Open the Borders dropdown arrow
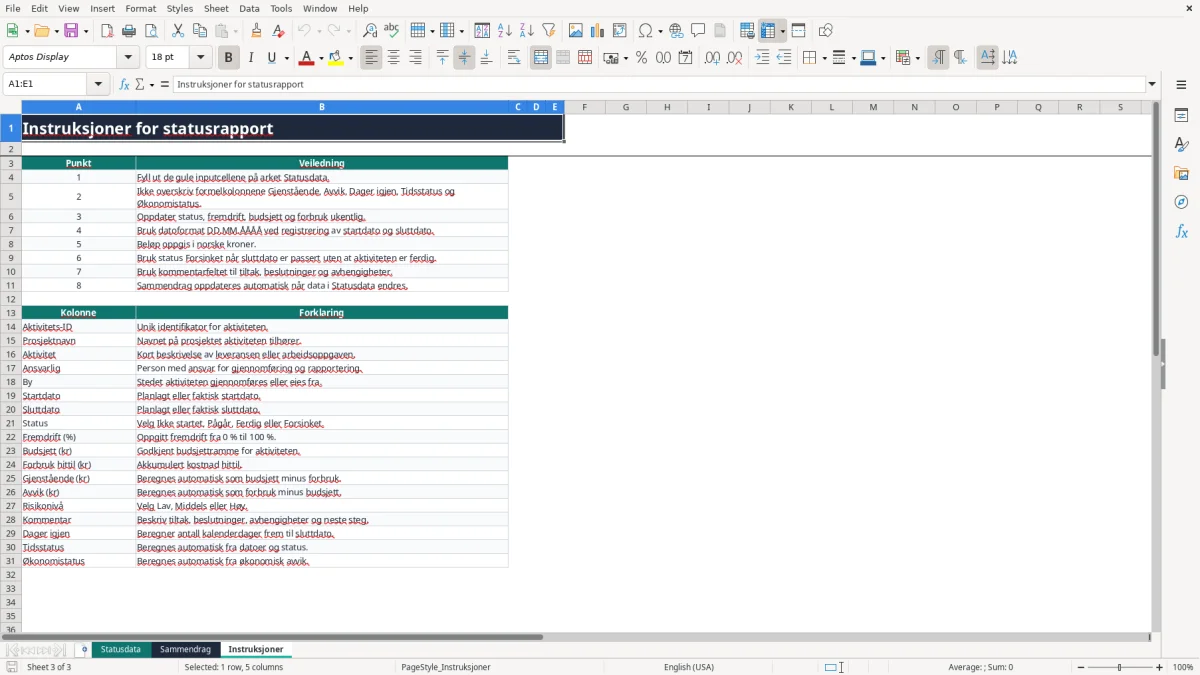This screenshot has height=675, width=1200. point(823,58)
